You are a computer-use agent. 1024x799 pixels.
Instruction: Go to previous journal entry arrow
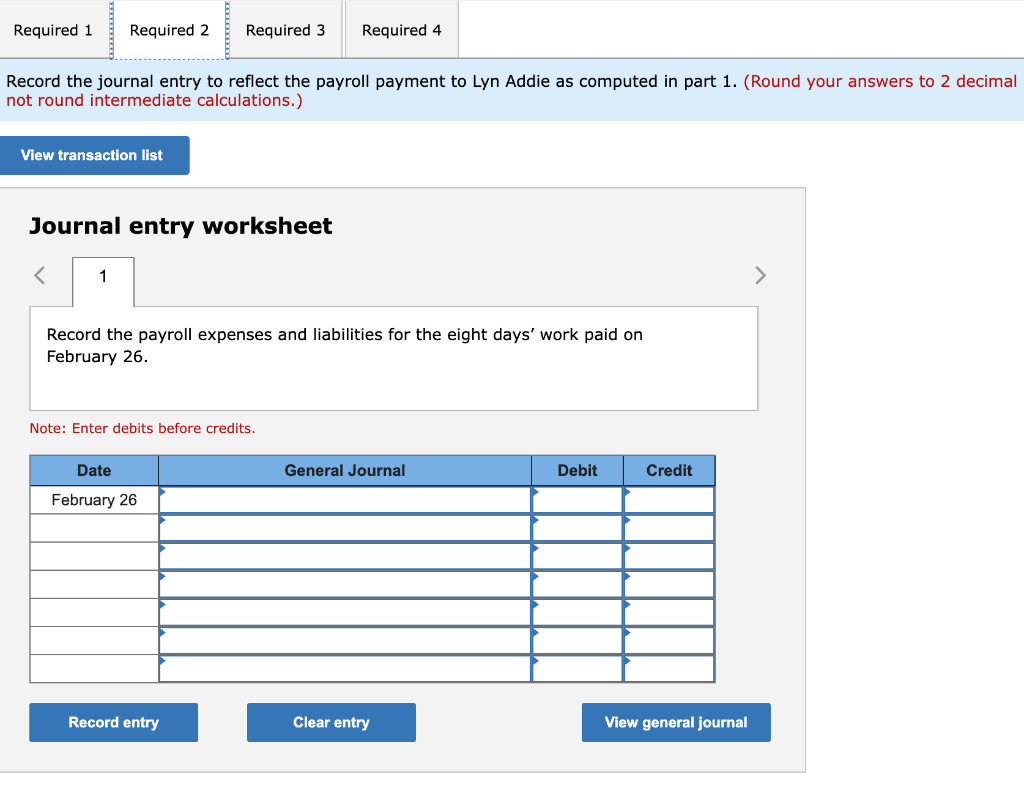[40, 275]
